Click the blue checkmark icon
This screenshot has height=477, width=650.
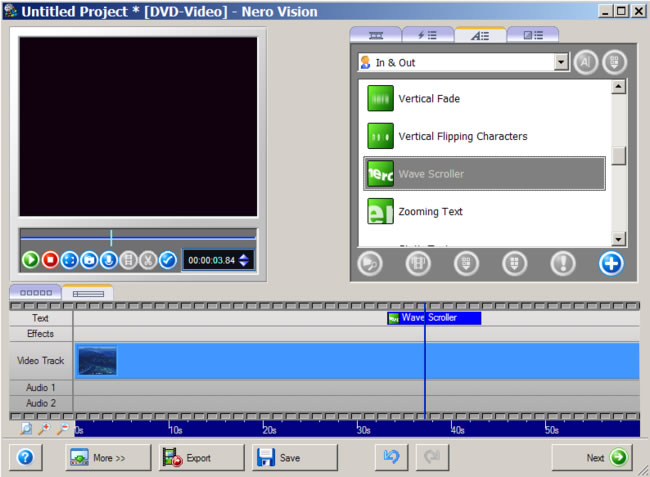click(168, 260)
